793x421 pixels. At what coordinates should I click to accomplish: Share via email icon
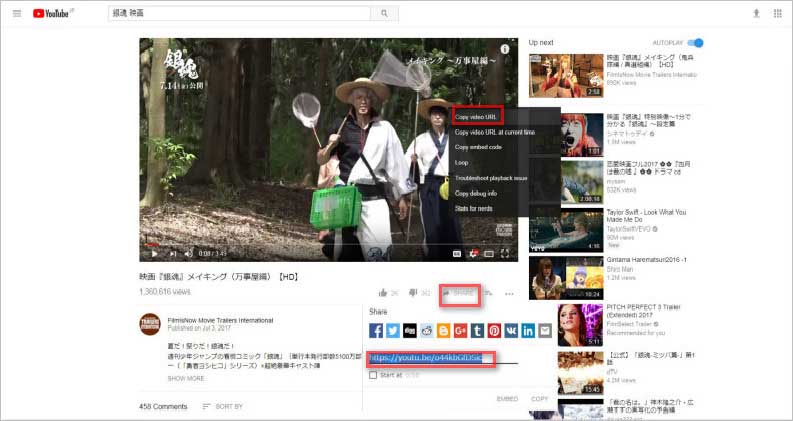pos(545,331)
